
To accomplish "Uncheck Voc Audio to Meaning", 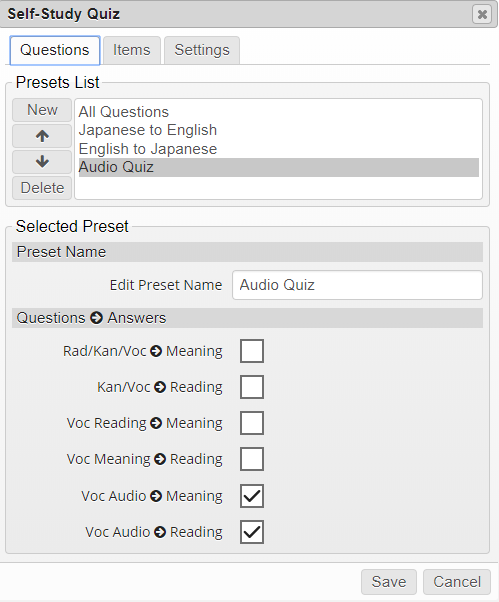I will coord(252,496).
